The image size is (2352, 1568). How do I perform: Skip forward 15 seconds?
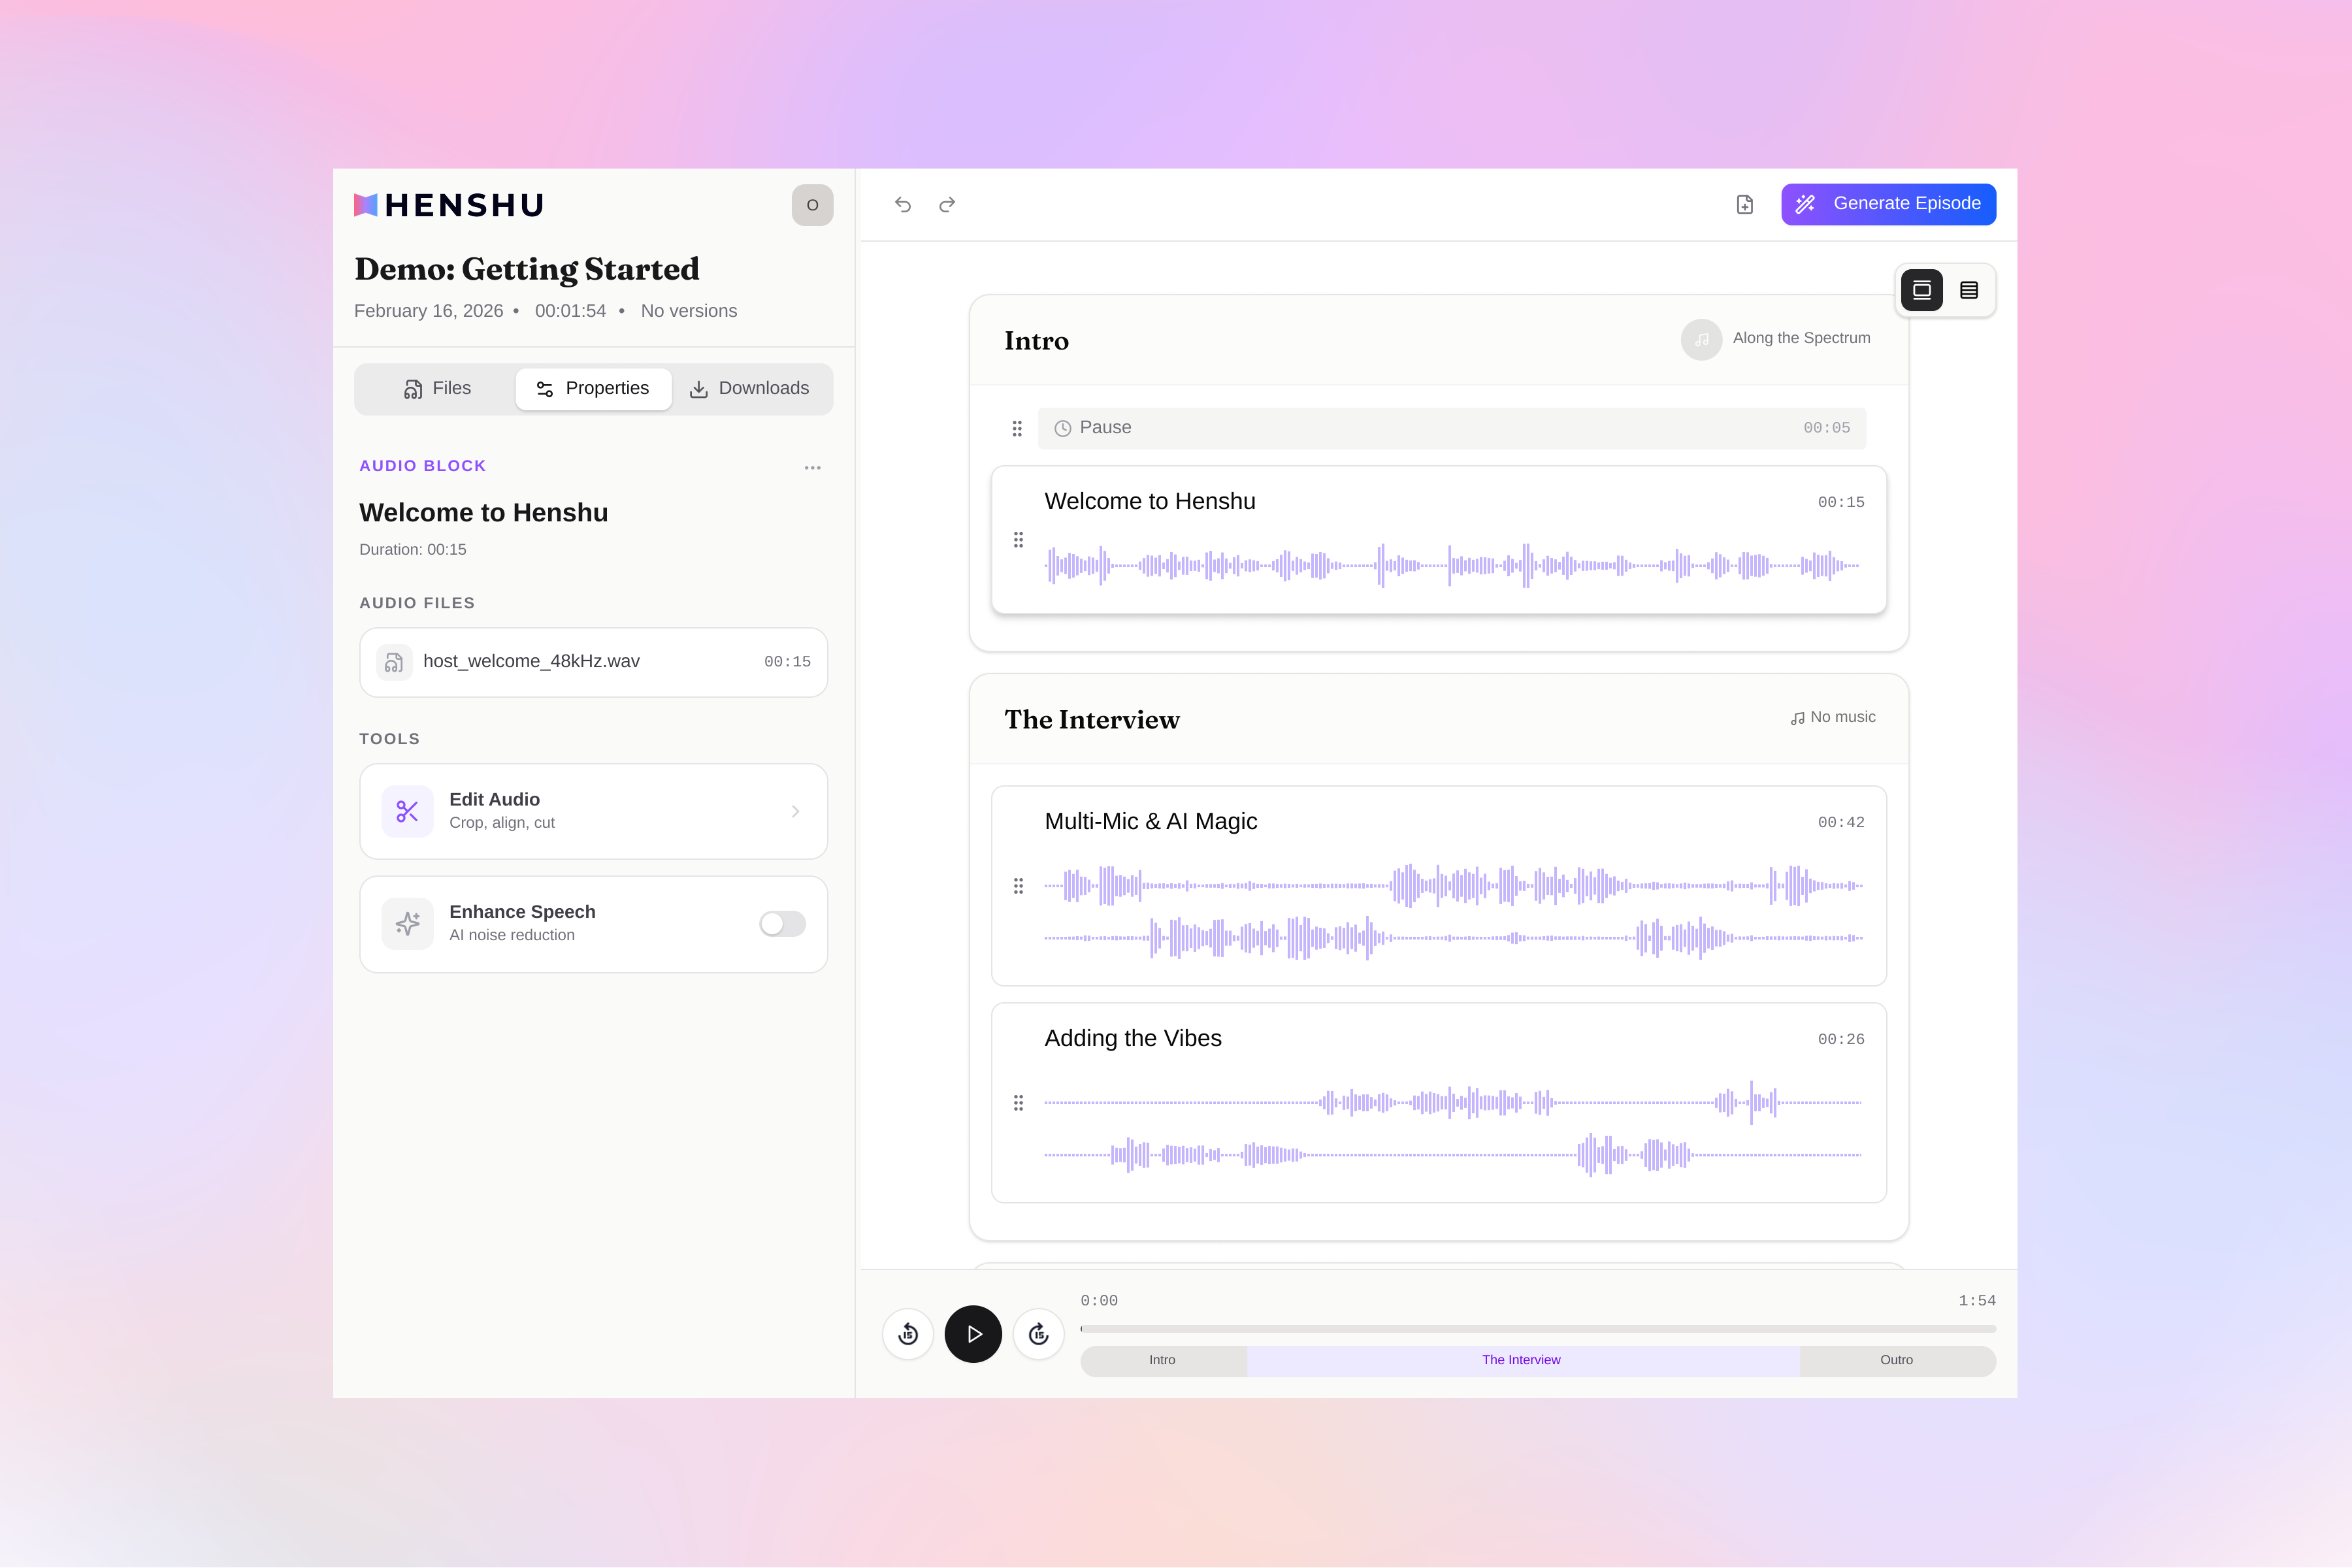1039,1334
